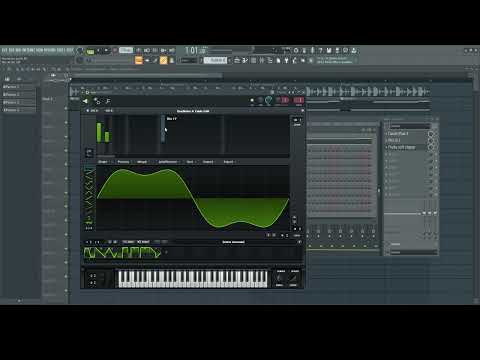Open the plugin wrapper gear settings

click(x=97, y=101)
